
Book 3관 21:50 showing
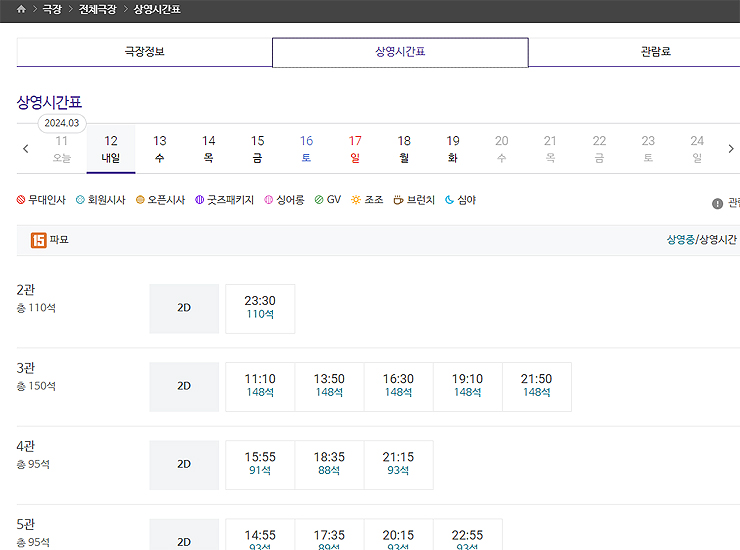[537, 387]
